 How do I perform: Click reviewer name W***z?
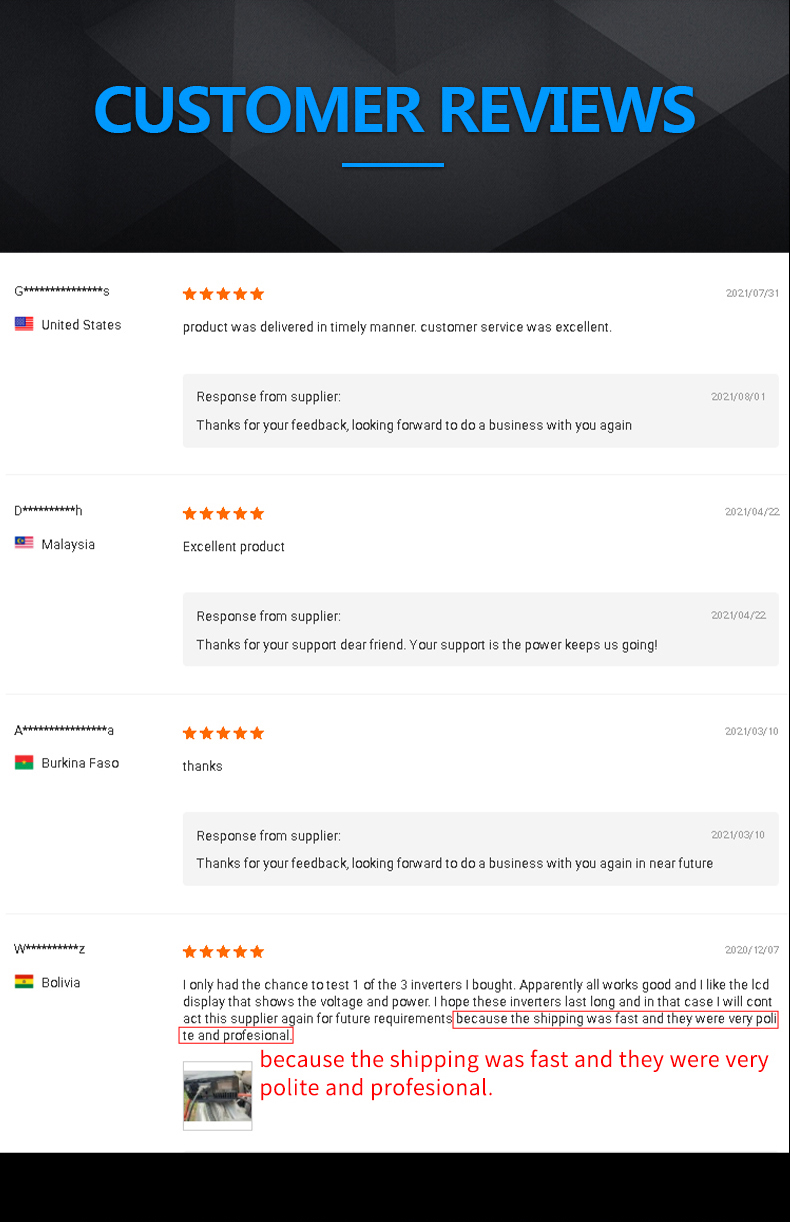point(49,948)
